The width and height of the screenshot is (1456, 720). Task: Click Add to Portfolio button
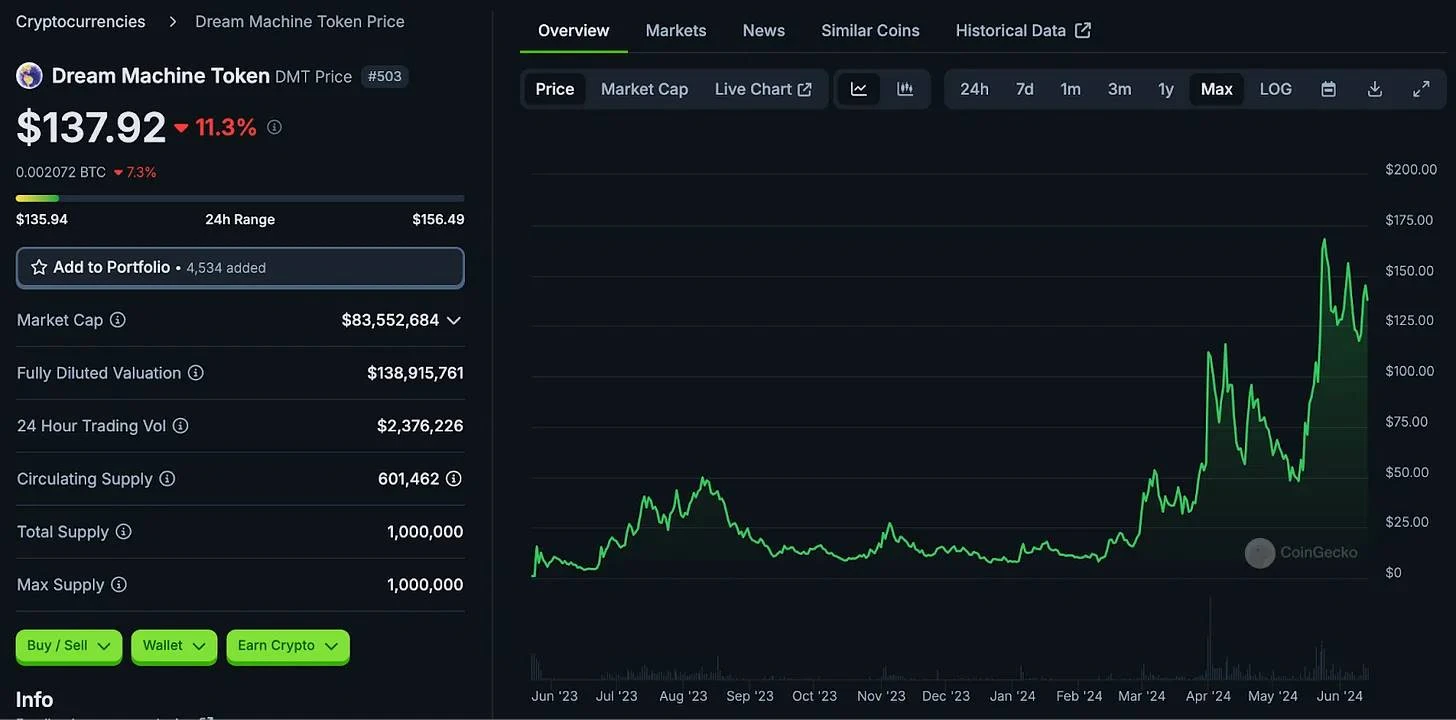coord(240,267)
